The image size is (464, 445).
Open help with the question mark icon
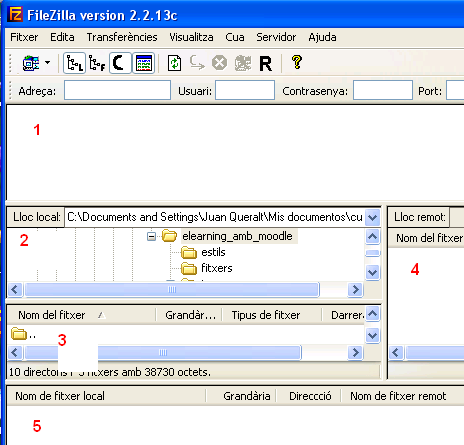tap(297, 62)
